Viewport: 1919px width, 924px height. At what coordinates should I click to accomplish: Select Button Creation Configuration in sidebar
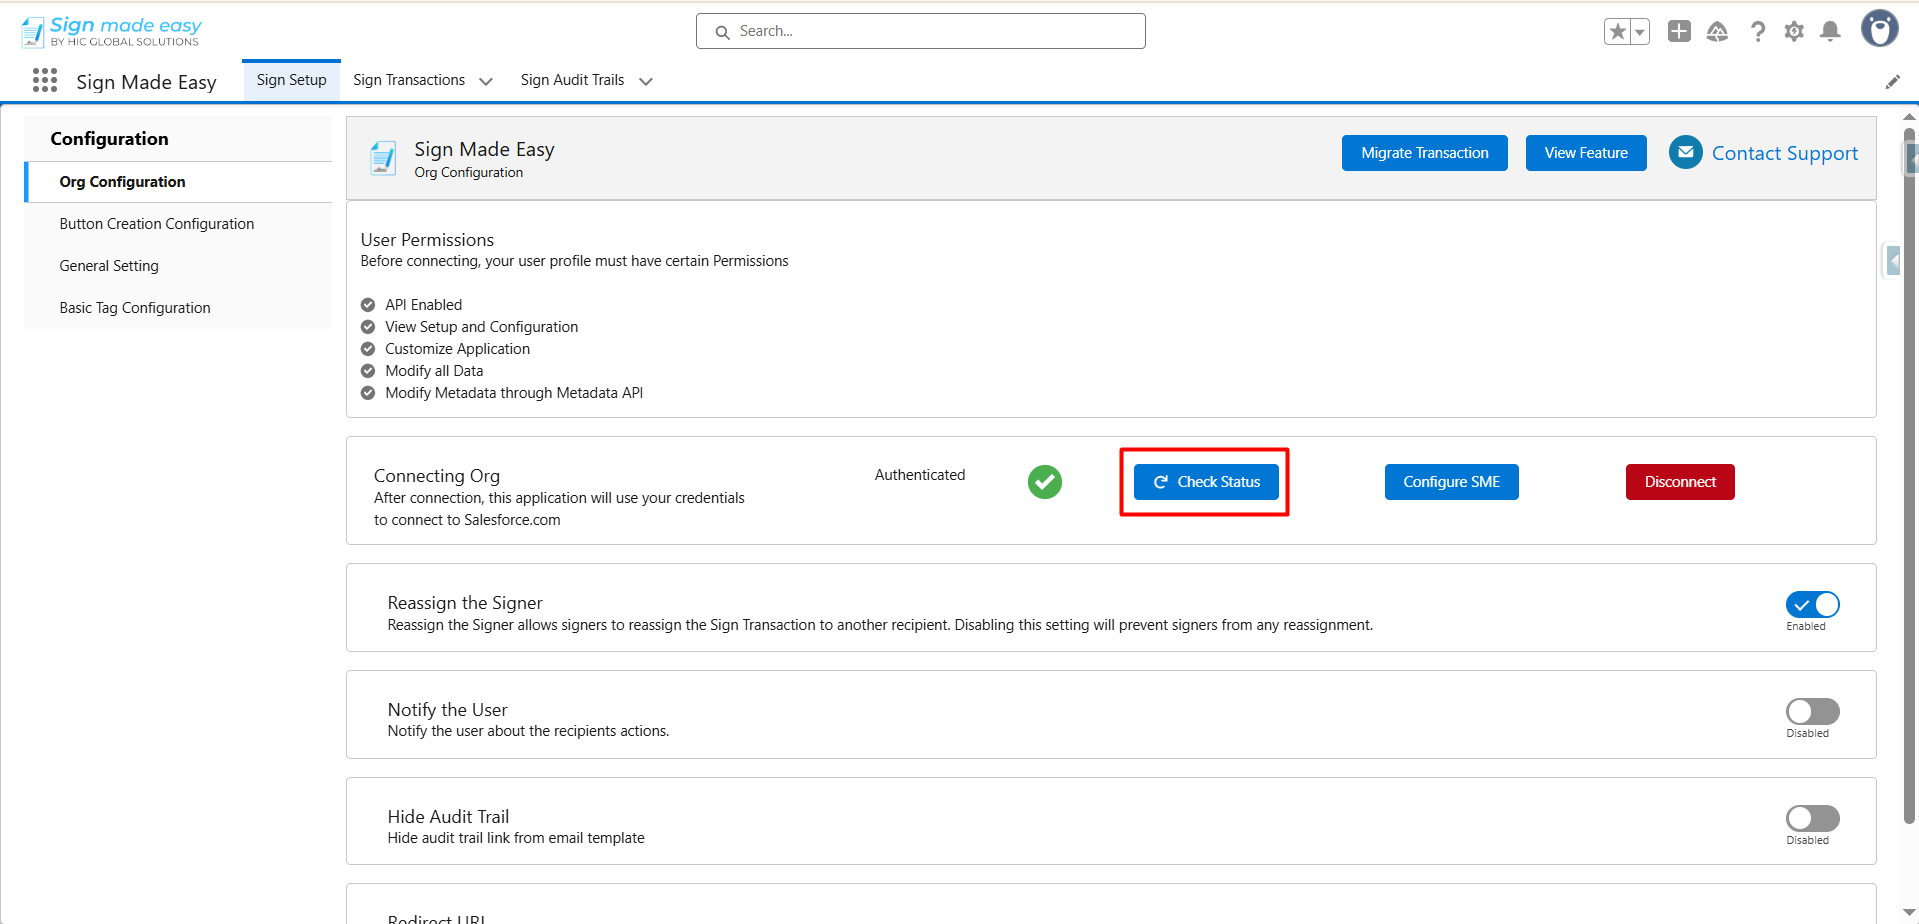click(x=157, y=224)
